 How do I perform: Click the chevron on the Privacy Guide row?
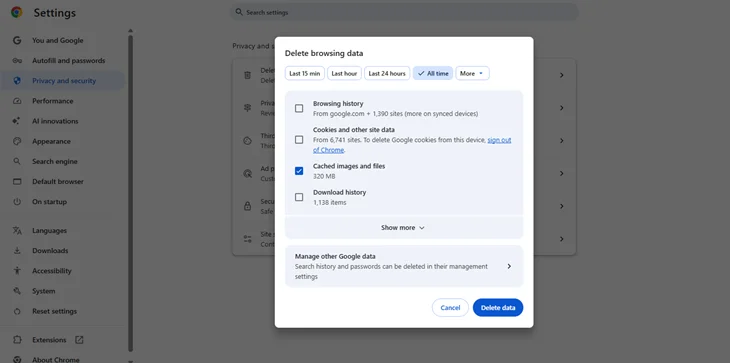tap(561, 108)
